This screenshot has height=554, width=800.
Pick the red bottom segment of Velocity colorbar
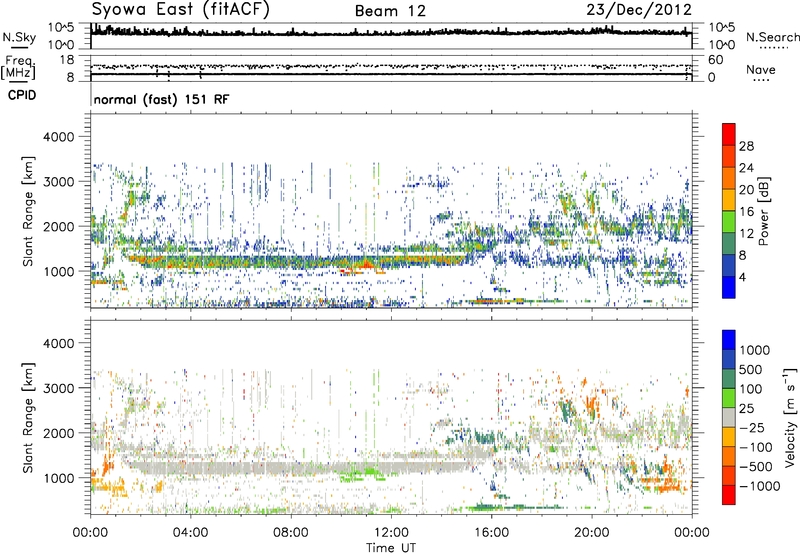click(x=729, y=495)
